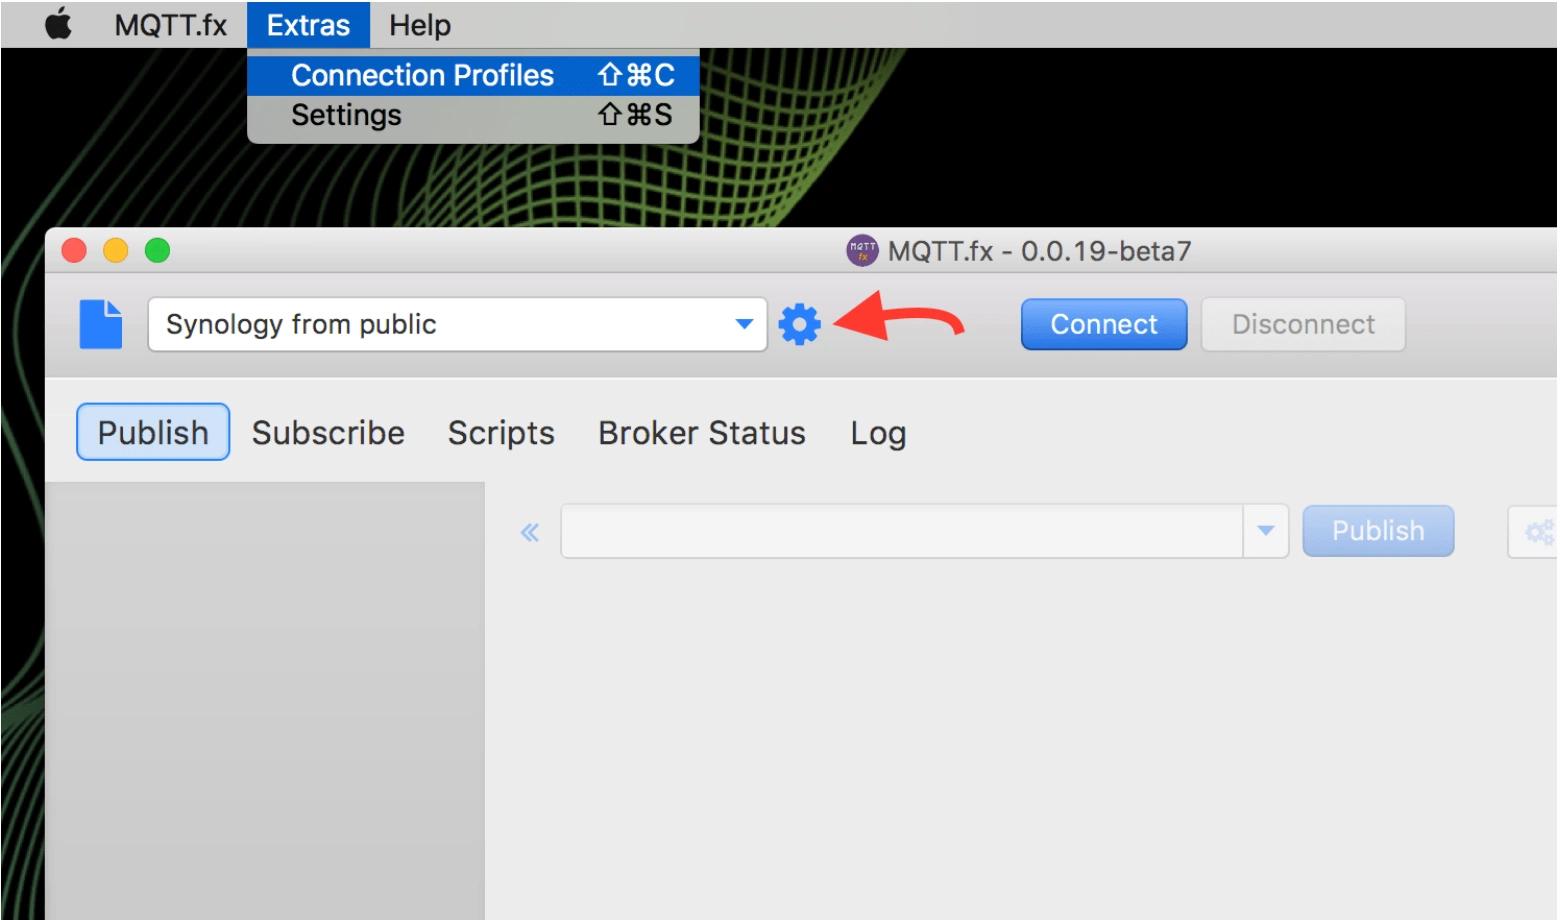The image size is (1560, 920).
Task: Open the MQTT.fx application menu
Action: (x=171, y=25)
